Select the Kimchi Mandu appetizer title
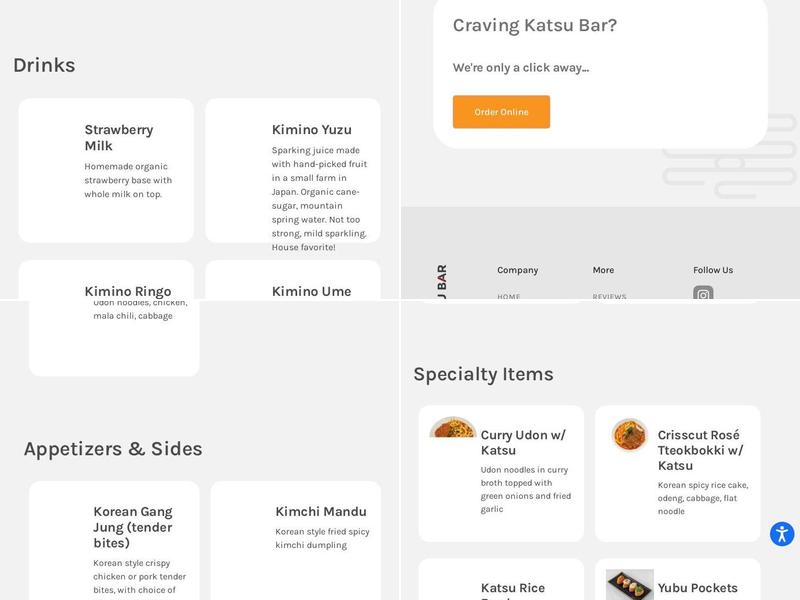 coord(320,511)
